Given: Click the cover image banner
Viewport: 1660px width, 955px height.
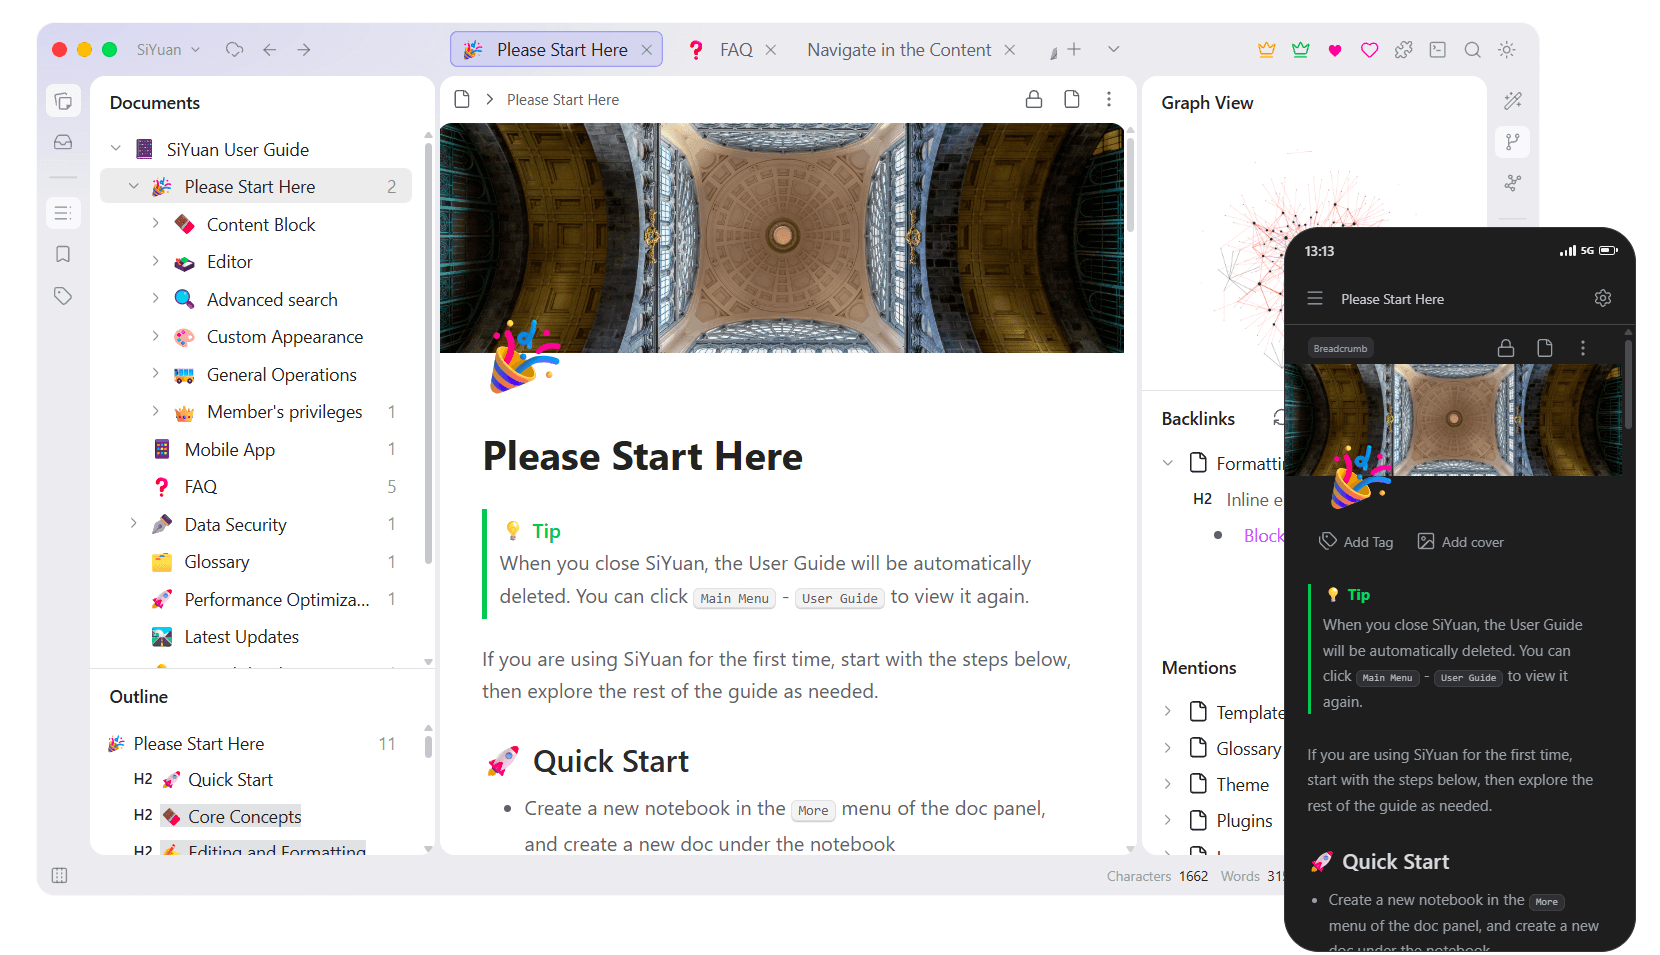Looking at the screenshot, I should 782,238.
